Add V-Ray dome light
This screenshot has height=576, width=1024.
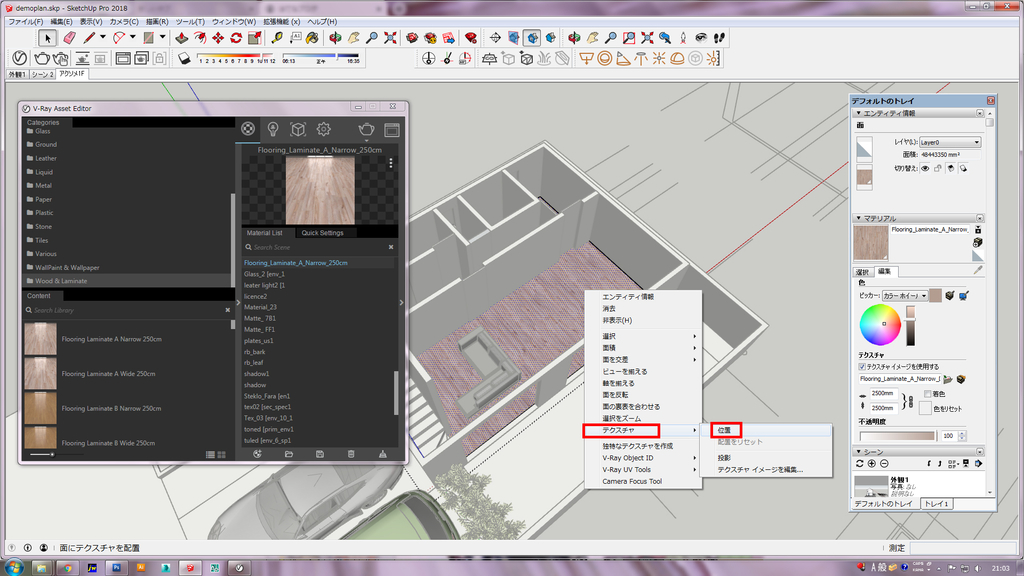(x=677, y=59)
